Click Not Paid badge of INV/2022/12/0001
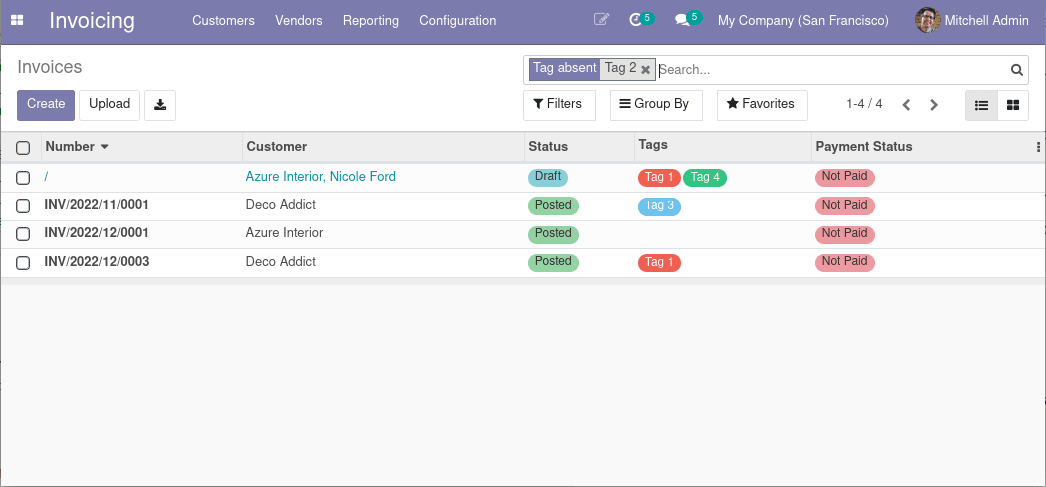 (845, 234)
